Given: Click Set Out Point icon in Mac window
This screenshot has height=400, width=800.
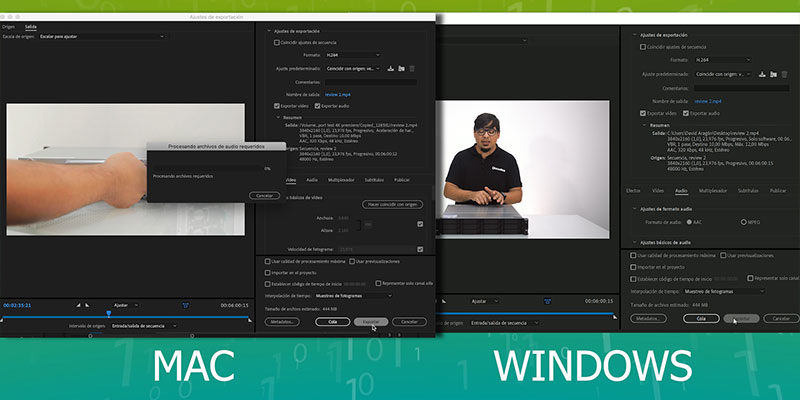Looking at the screenshot, I should point(87,305).
